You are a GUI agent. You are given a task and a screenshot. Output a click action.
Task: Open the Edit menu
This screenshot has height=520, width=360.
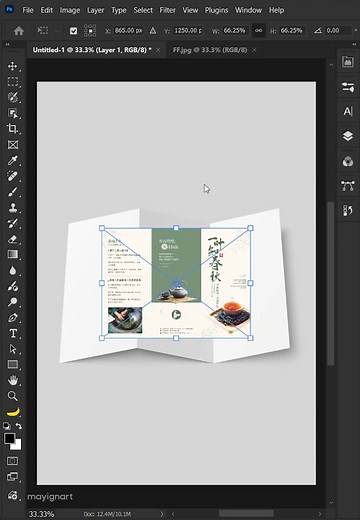pyautogui.click(x=47, y=10)
